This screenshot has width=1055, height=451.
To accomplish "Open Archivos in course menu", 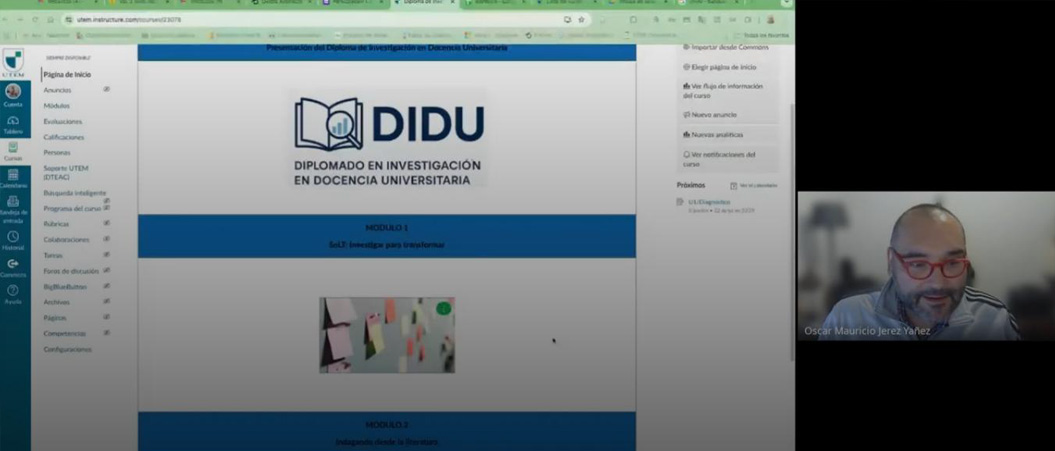I will point(57,302).
